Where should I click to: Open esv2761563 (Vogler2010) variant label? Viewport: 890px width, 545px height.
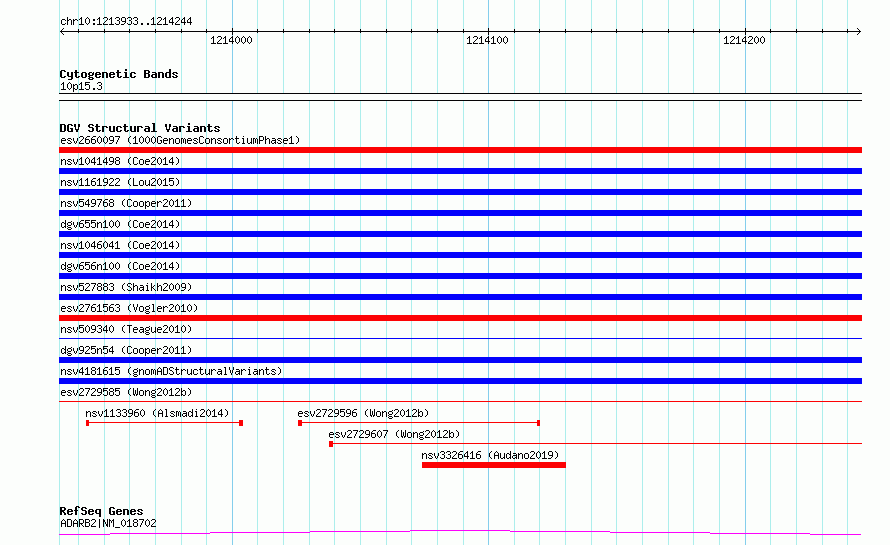click(x=129, y=308)
